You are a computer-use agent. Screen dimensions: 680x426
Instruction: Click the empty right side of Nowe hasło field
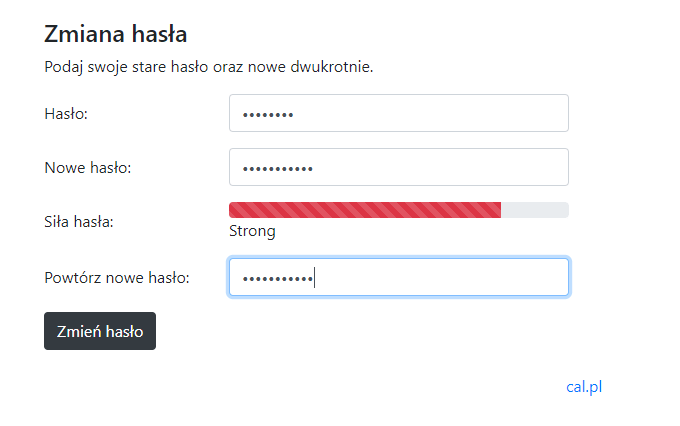click(438, 167)
